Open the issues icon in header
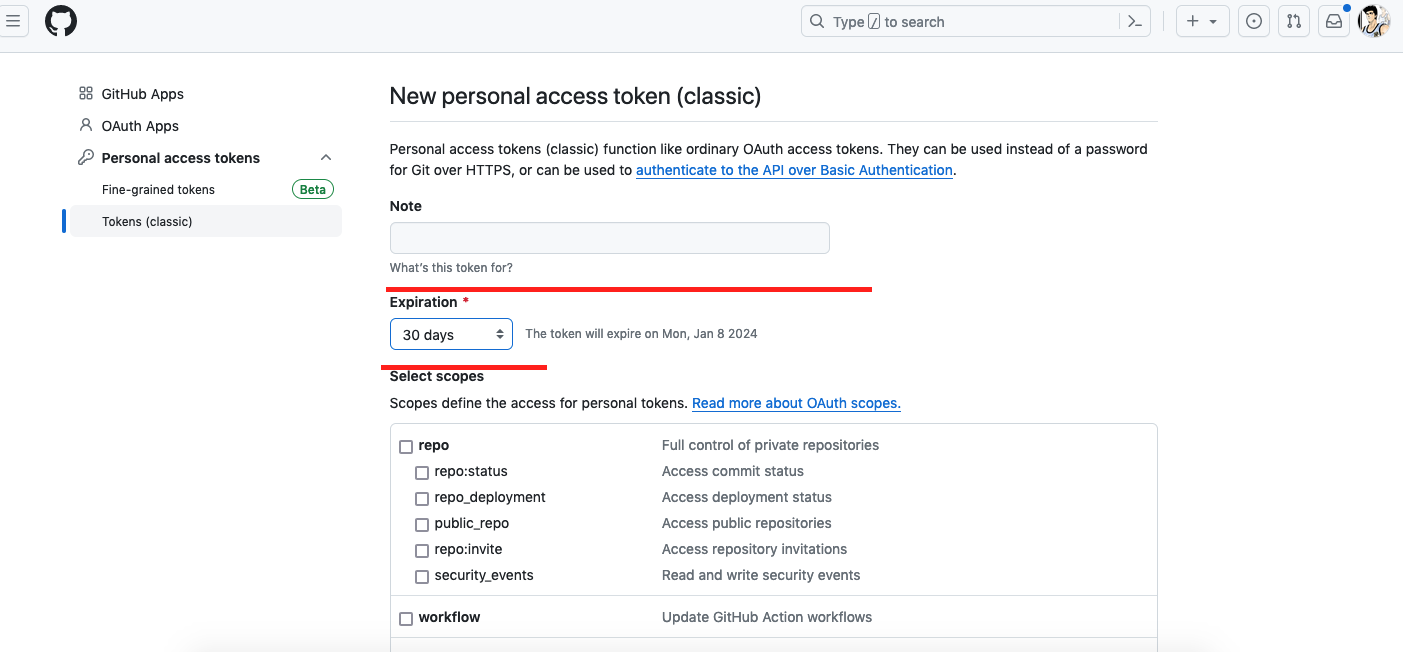 point(1254,21)
